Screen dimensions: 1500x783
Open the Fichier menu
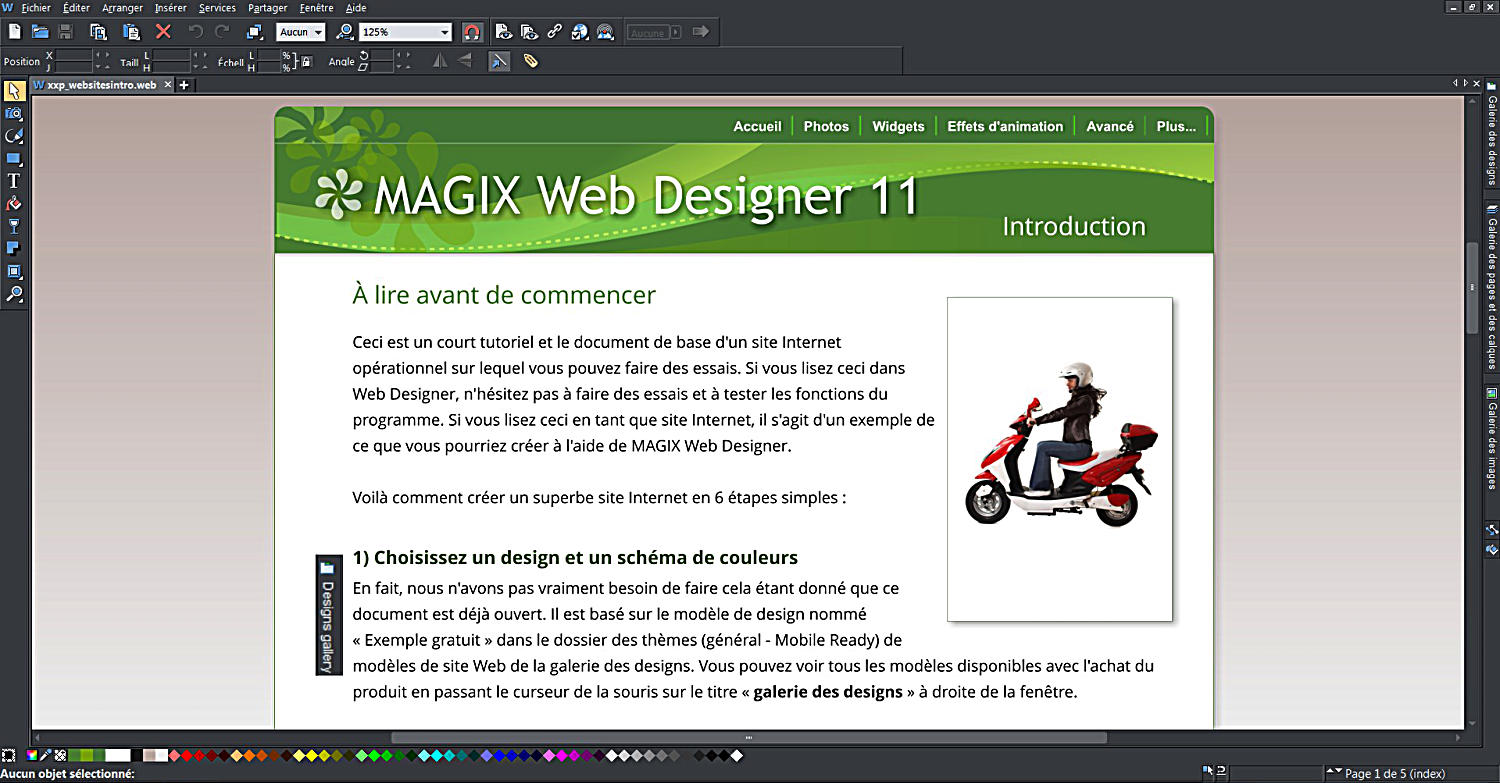pyautogui.click(x=36, y=8)
